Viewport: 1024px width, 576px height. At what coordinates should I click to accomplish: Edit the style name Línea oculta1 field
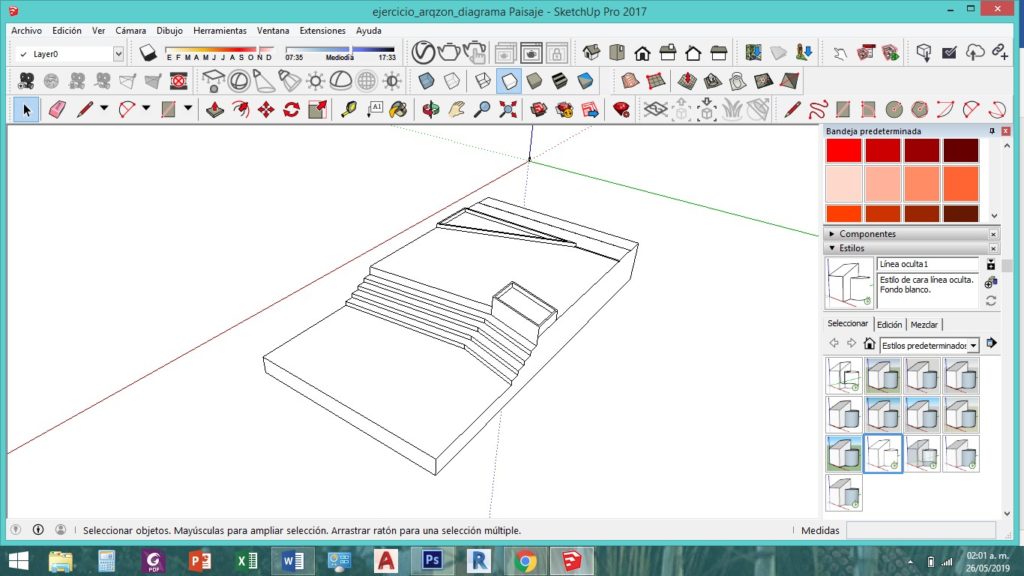coord(927,264)
